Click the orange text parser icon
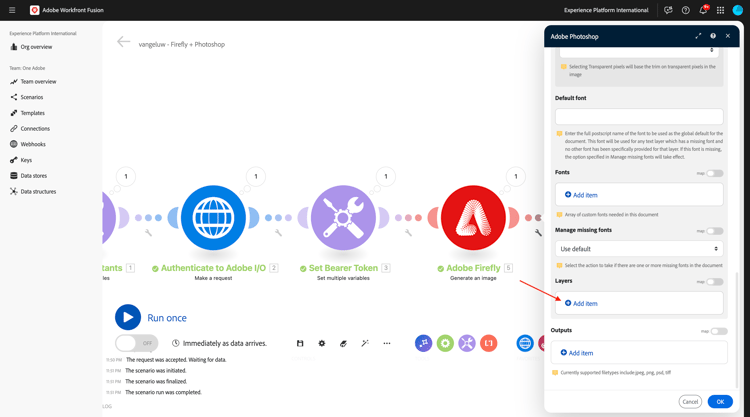This screenshot has width=750, height=417. click(488, 343)
